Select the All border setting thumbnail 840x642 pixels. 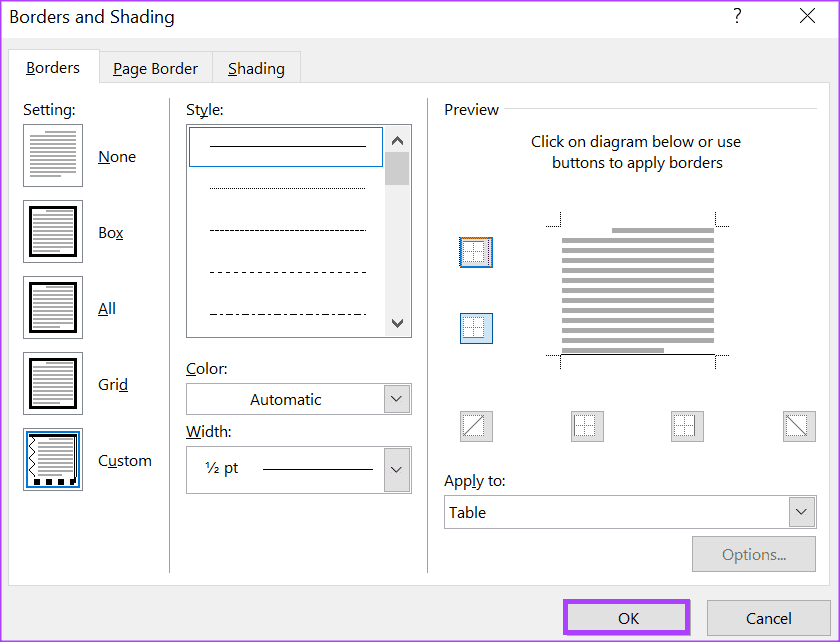tap(53, 308)
